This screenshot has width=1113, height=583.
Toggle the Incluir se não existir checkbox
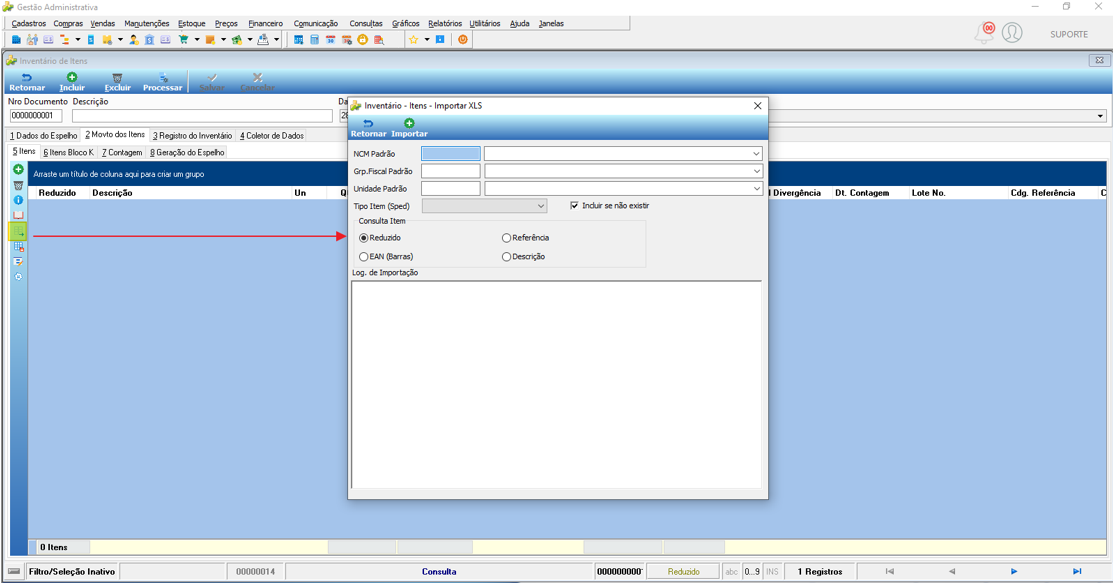coord(574,206)
